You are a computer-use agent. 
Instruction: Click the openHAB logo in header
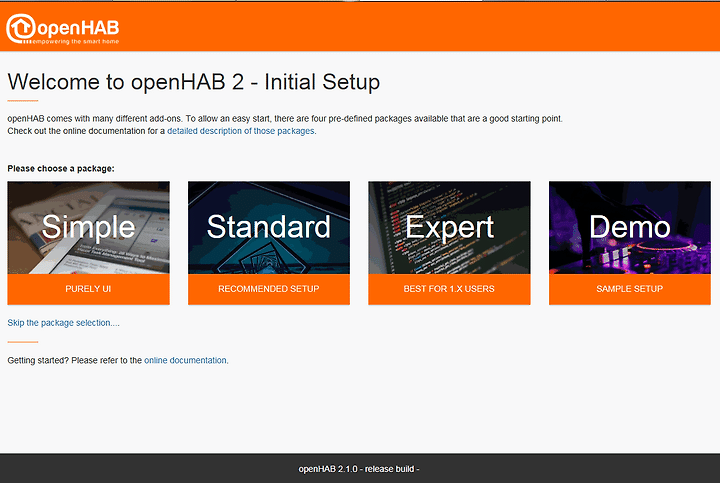[x=63, y=28]
